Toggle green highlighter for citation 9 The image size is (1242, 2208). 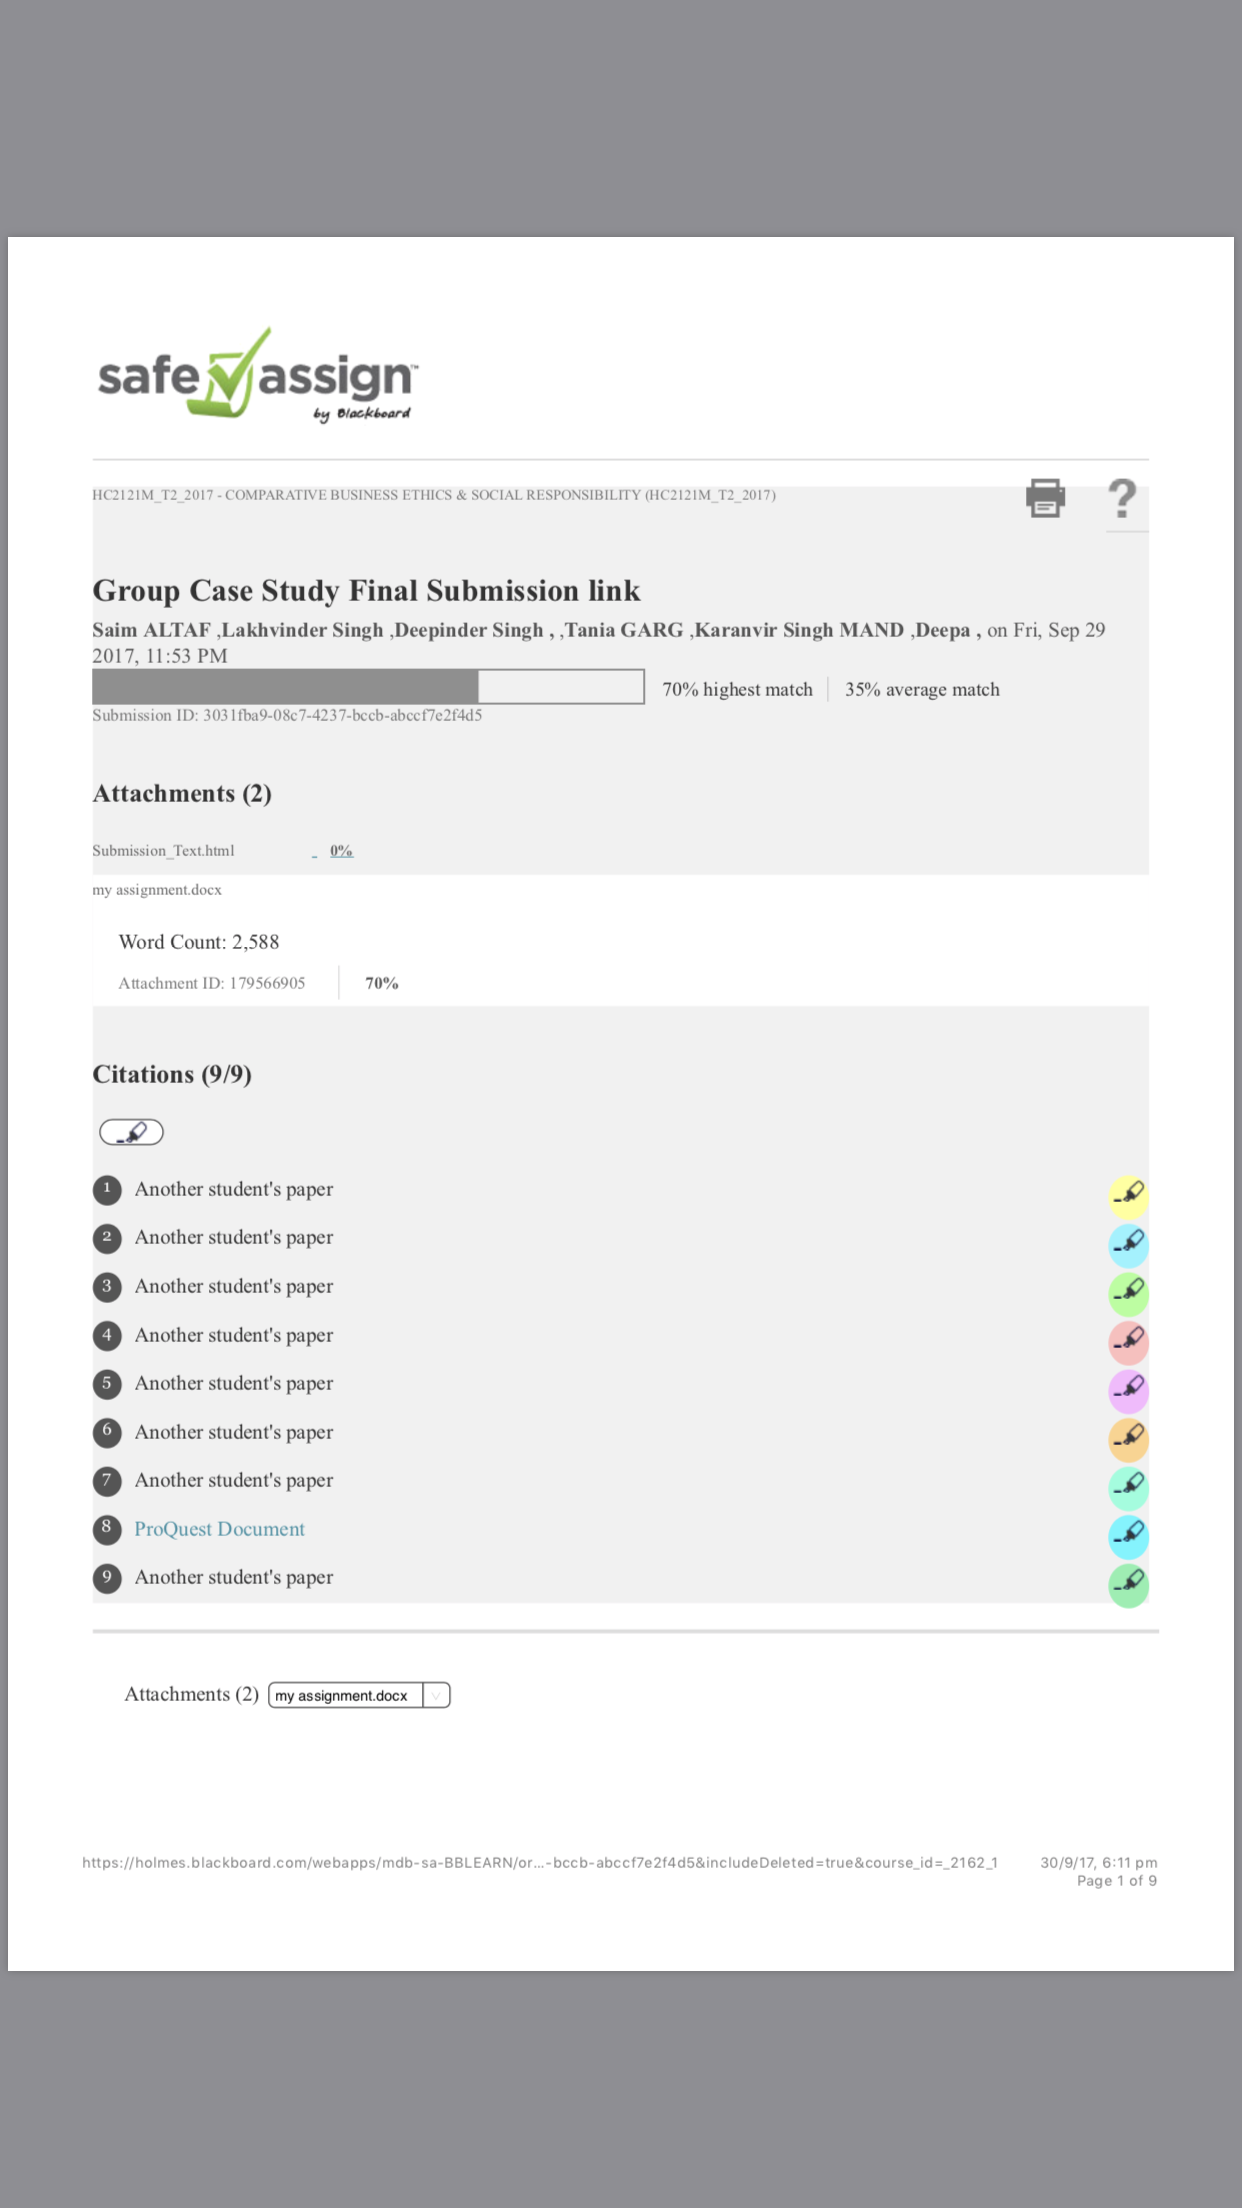coord(1128,1585)
